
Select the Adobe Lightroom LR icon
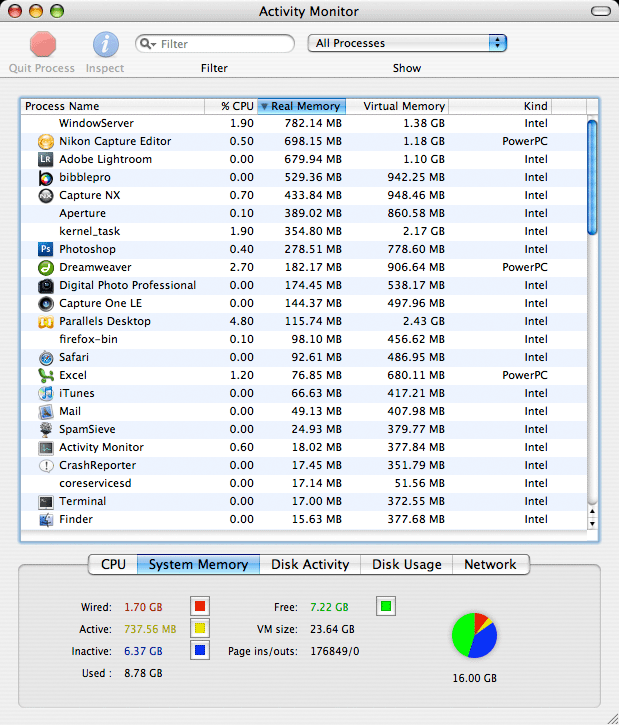(x=45, y=159)
